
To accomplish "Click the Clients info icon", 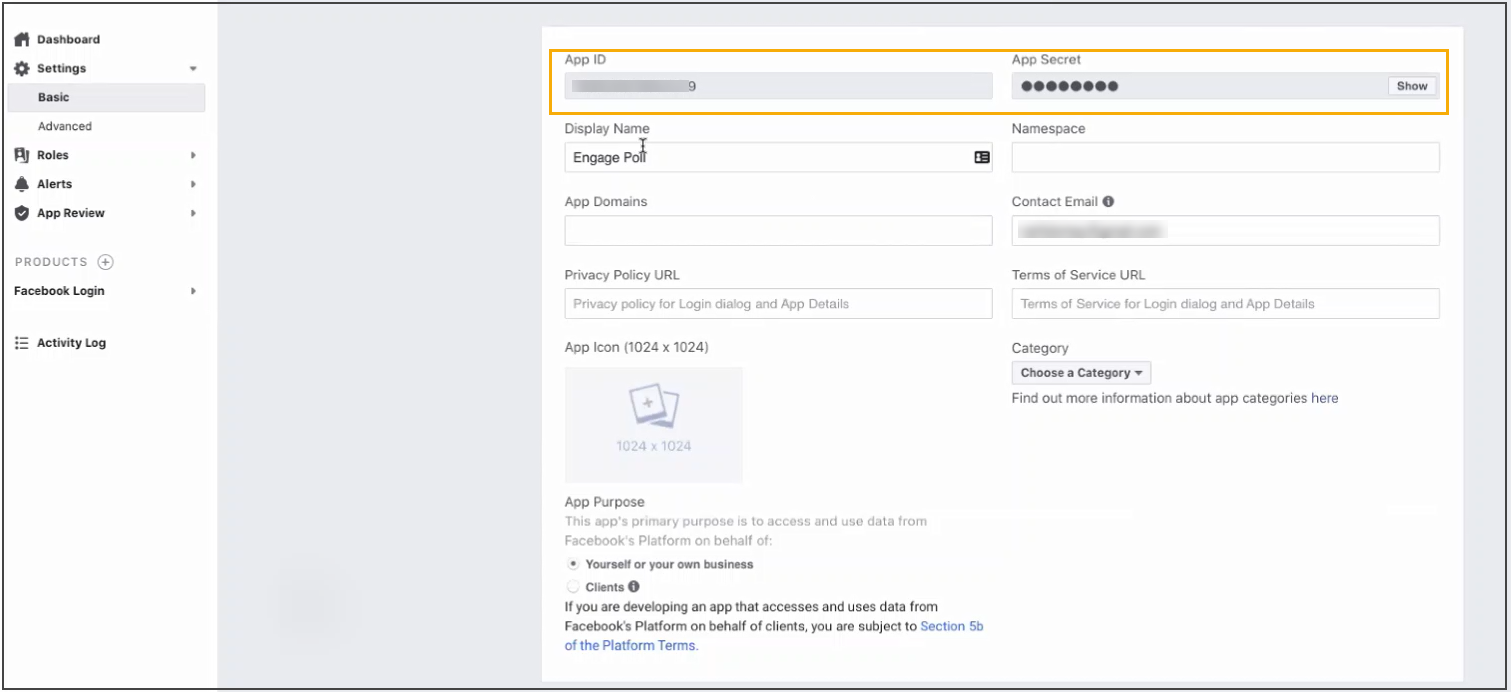I will click(634, 587).
